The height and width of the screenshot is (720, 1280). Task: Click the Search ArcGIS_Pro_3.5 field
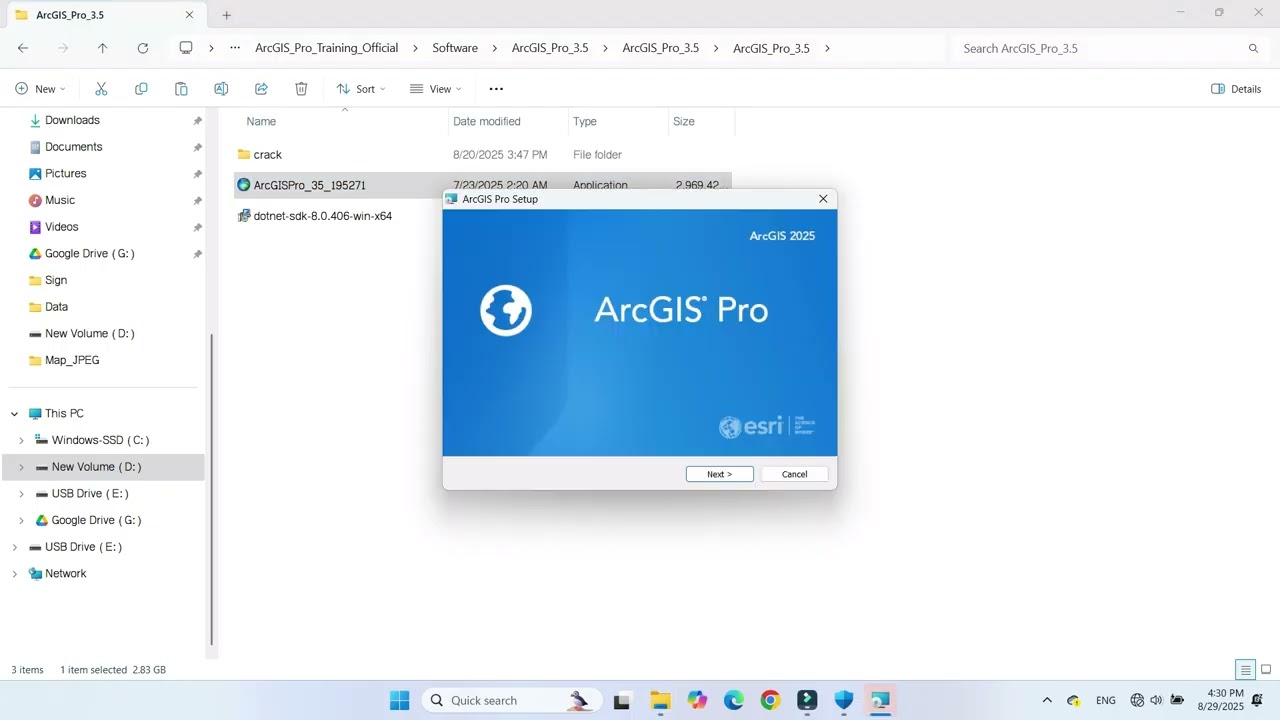pyautogui.click(x=1100, y=48)
